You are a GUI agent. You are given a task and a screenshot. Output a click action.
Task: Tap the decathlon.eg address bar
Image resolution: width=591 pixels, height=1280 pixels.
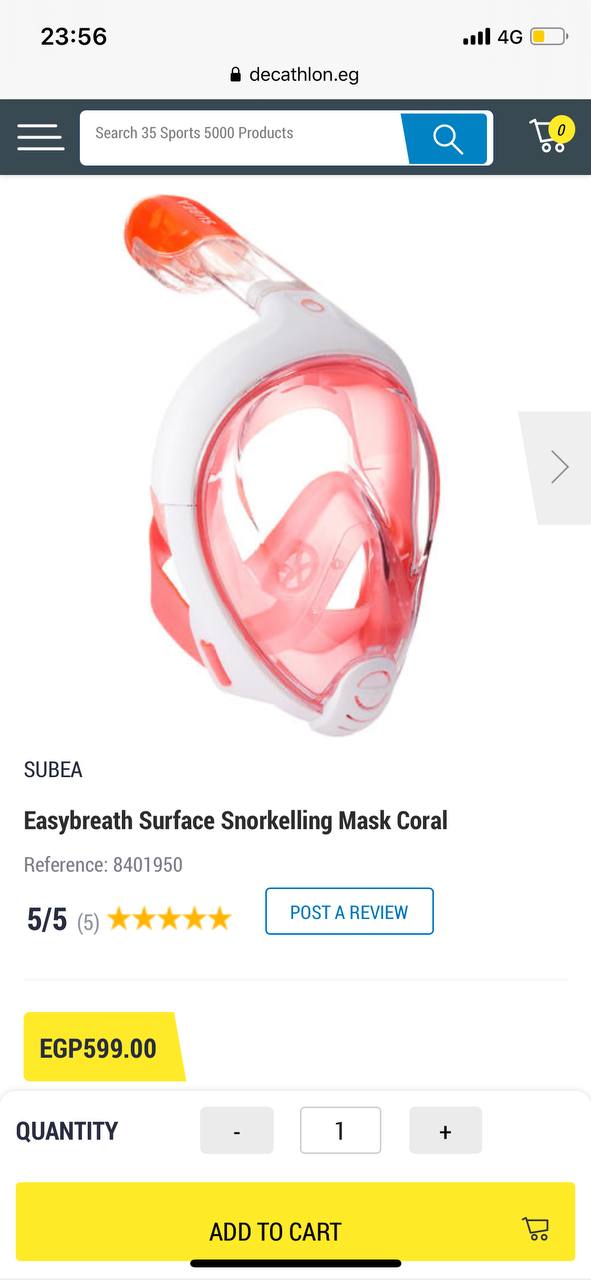[x=295, y=75]
